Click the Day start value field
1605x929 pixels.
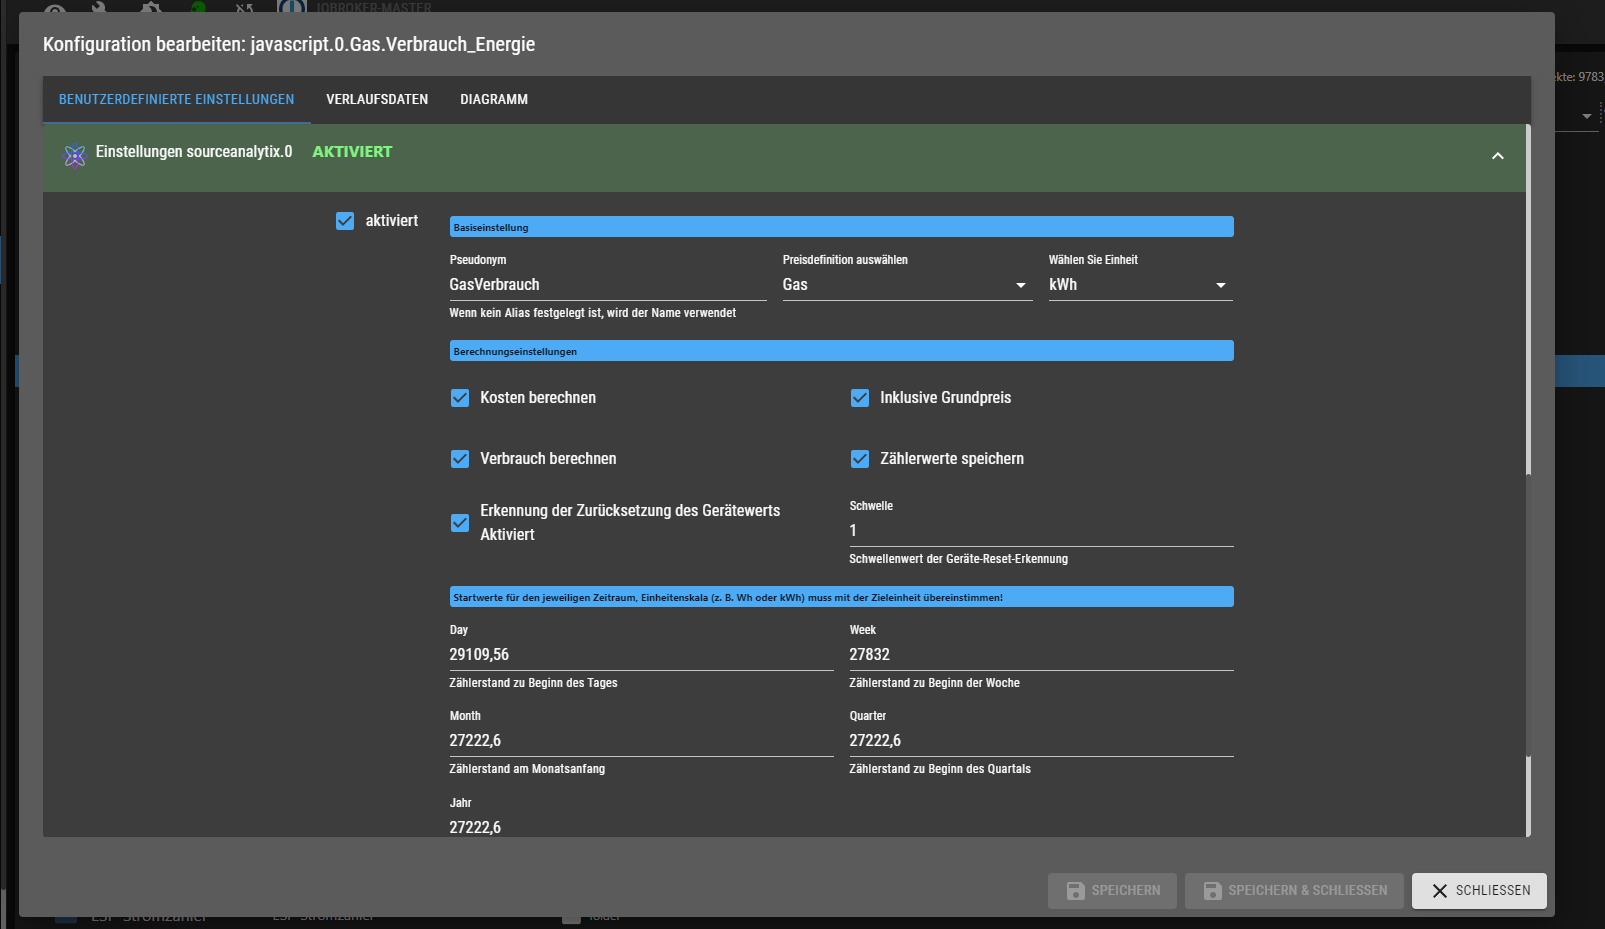640,655
